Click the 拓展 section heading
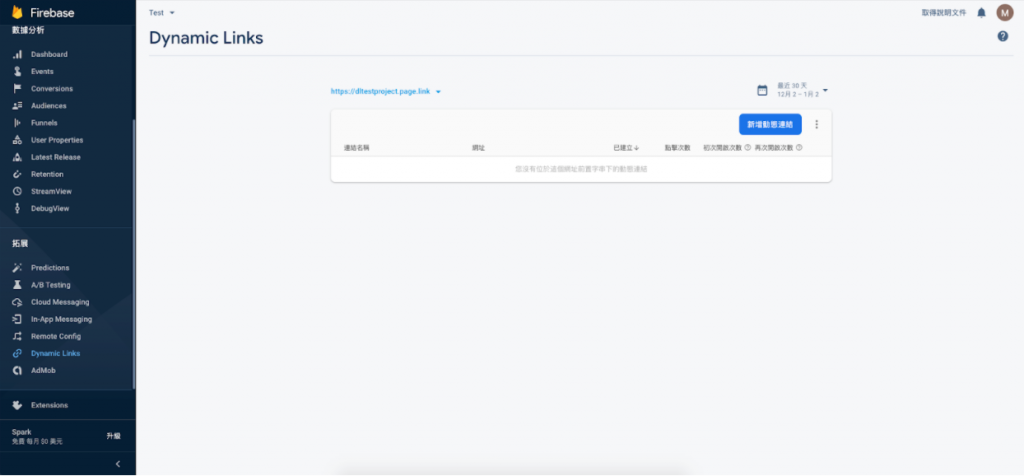This screenshot has height=476, width=1024. pyautogui.click(x=20, y=244)
